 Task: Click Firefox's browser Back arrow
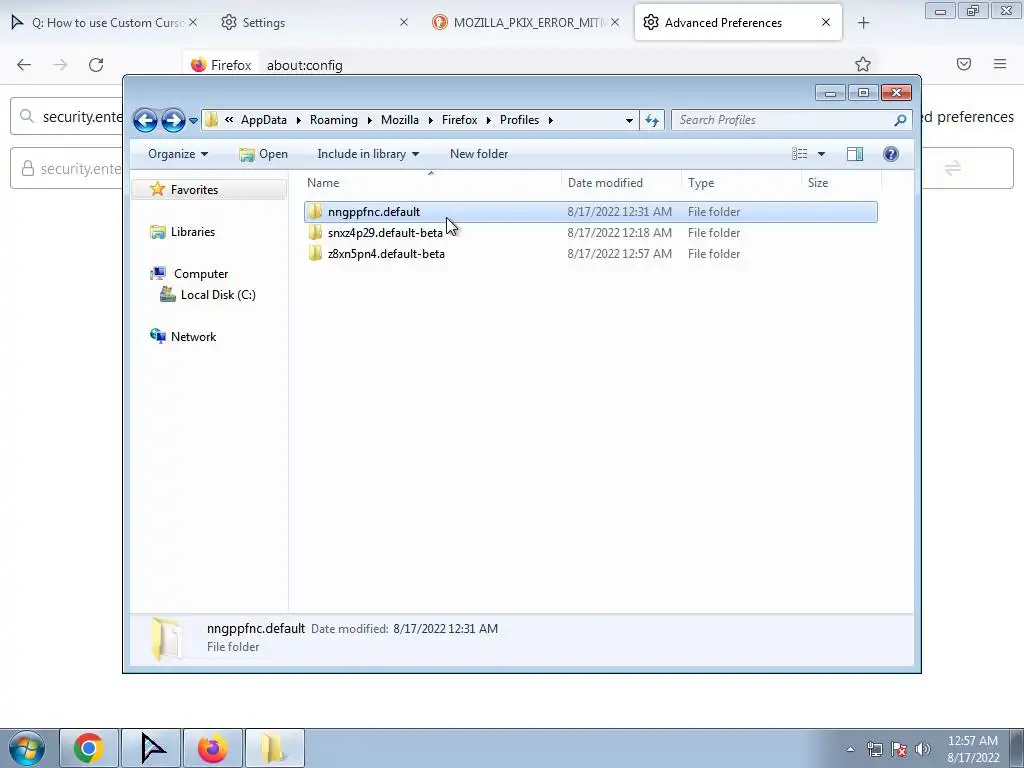(24, 65)
